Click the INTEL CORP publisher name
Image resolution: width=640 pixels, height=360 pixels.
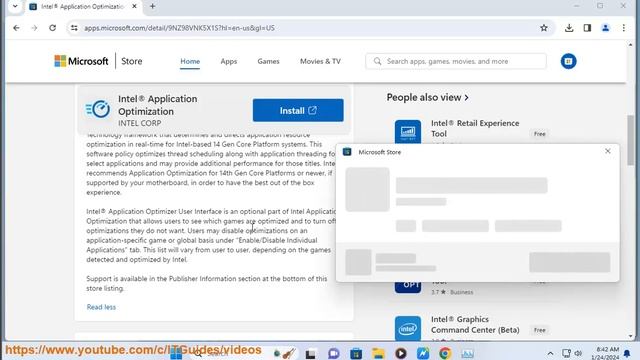click(x=140, y=123)
